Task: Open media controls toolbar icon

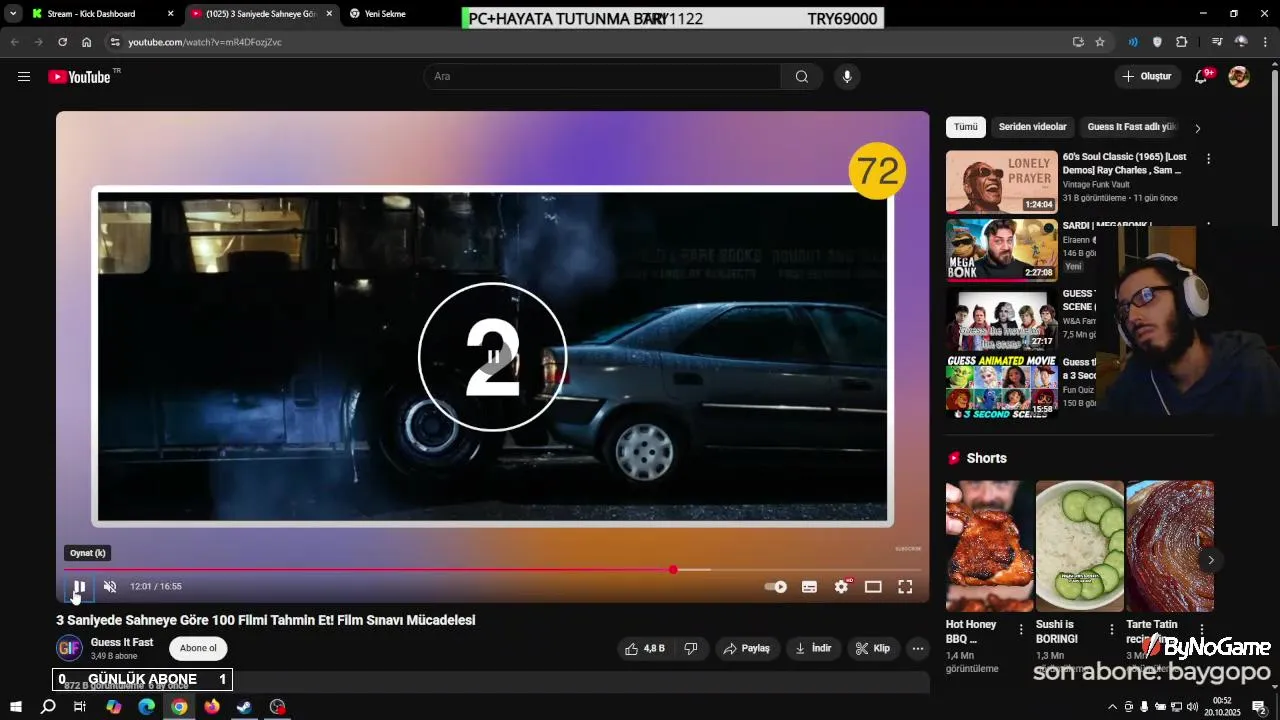Action: tap(1217, 42)
